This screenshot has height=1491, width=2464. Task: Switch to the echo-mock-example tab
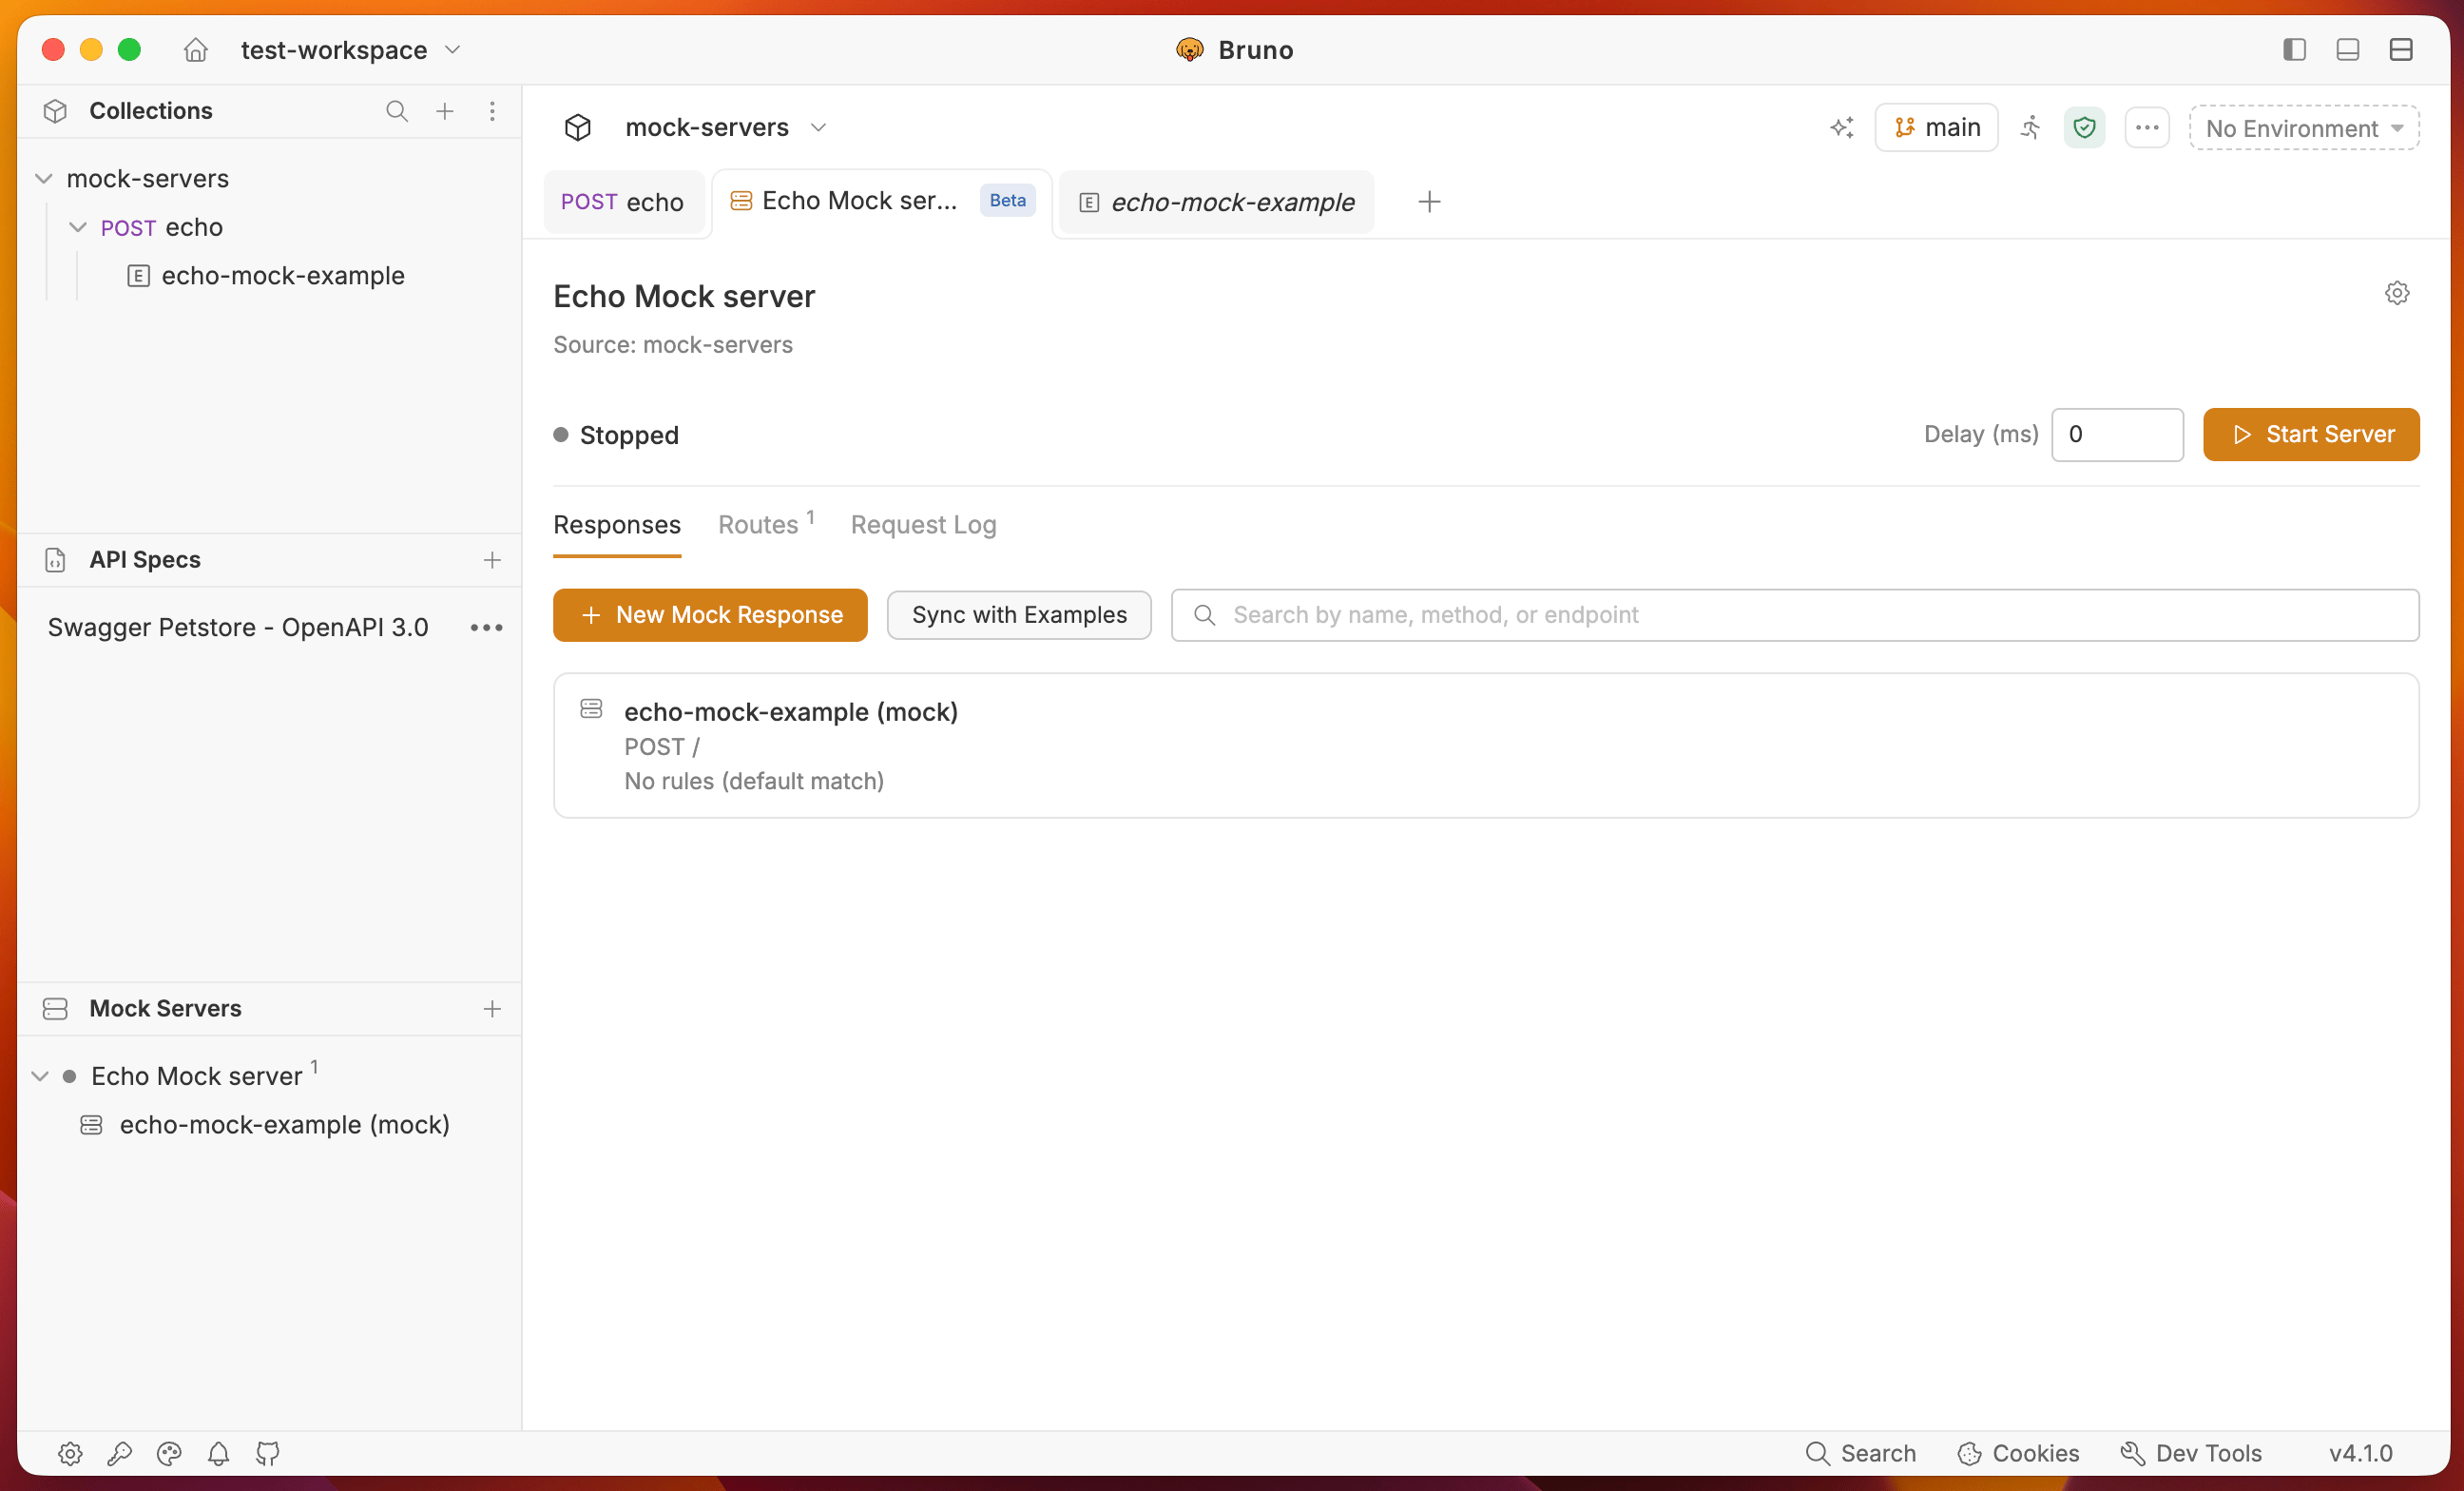click(1217, 202)
